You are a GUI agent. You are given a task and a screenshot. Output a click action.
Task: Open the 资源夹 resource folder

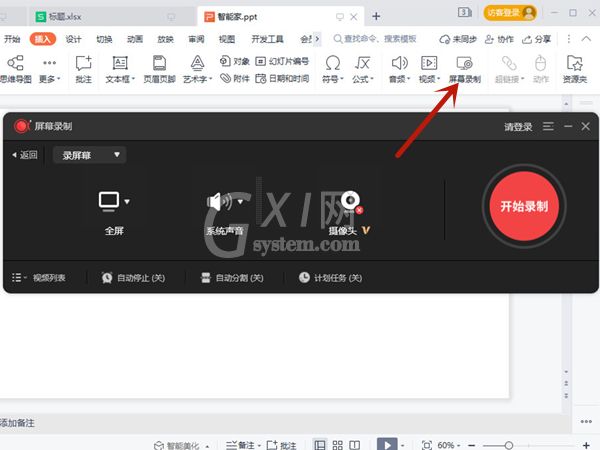(575, 69)
